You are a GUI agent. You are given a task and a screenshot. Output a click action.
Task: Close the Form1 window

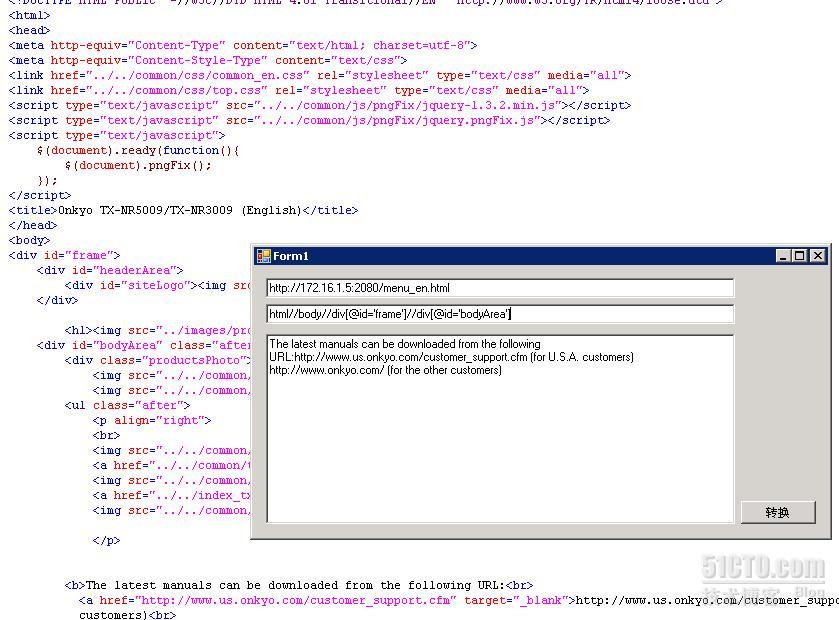pos(818,256)
